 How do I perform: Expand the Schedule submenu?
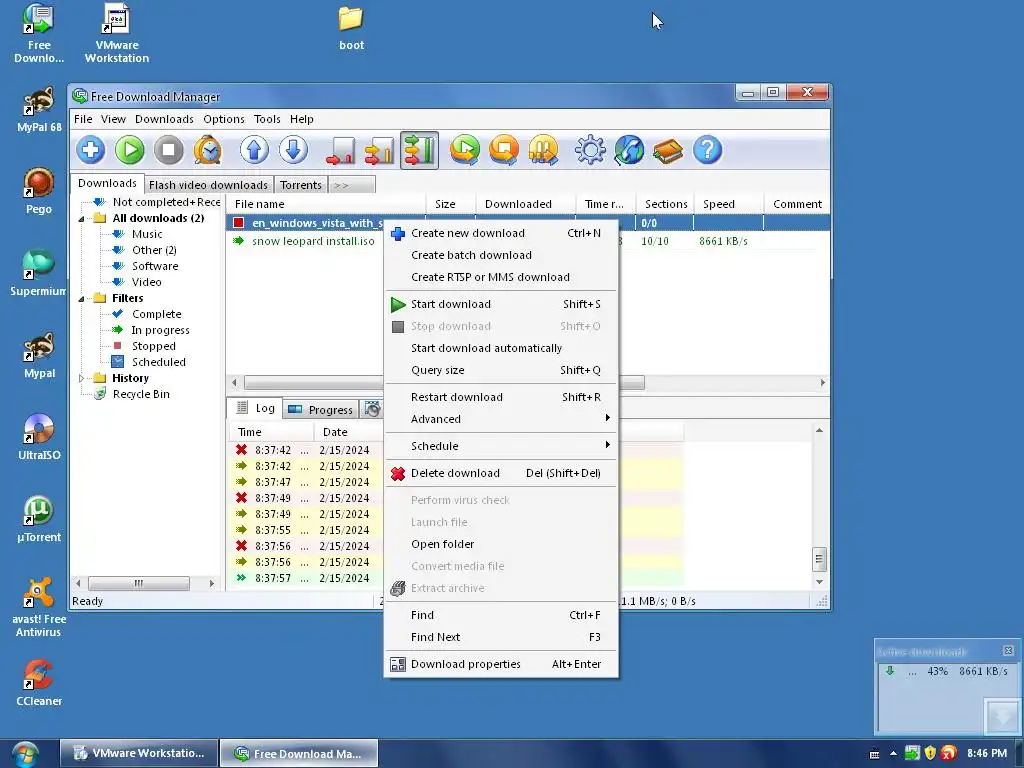pos(502,446)
